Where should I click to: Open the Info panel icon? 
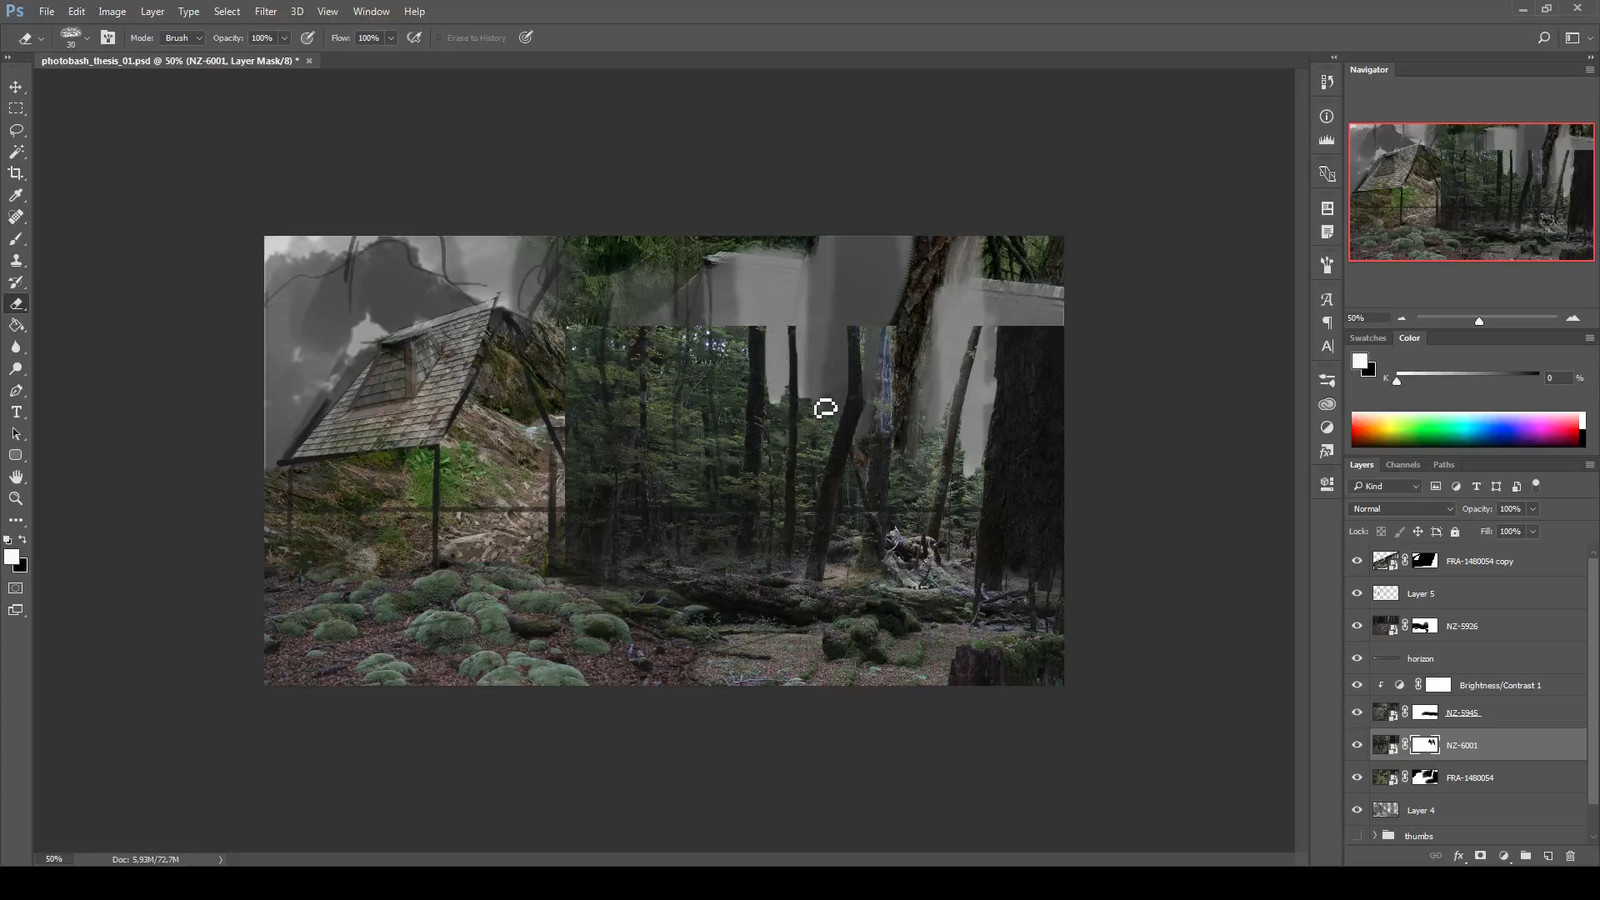pyautogui.click(x=1327, y=116)
